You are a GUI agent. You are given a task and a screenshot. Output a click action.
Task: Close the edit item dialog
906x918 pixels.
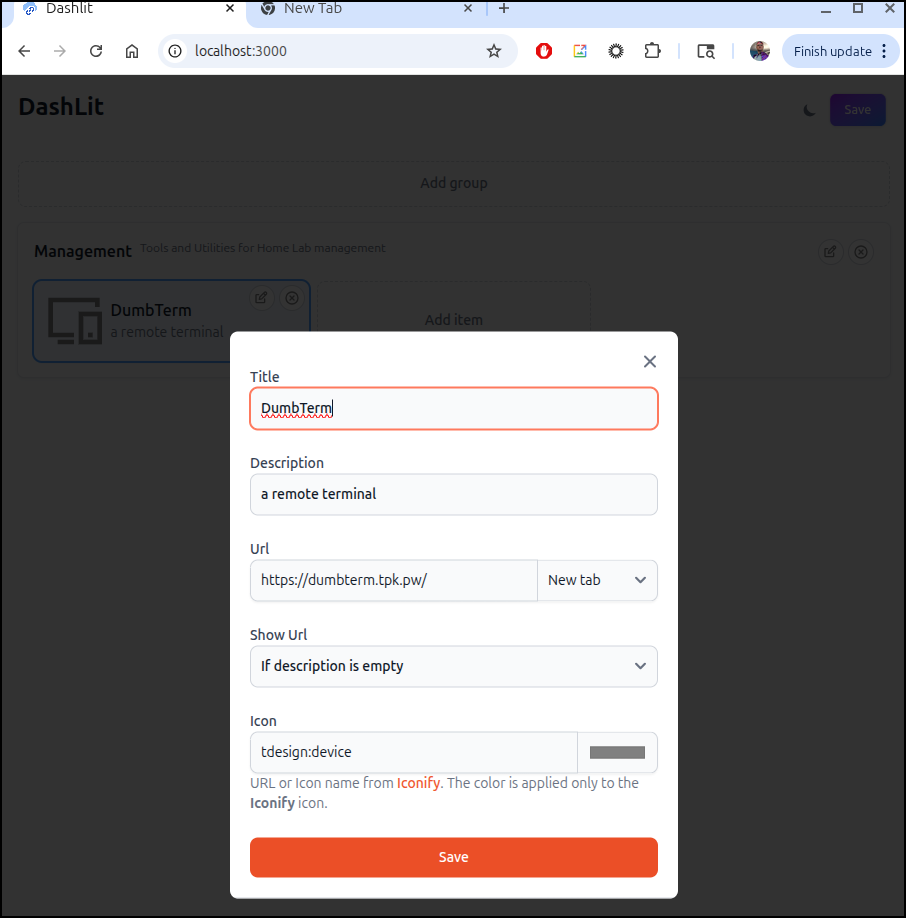point(649,362)
